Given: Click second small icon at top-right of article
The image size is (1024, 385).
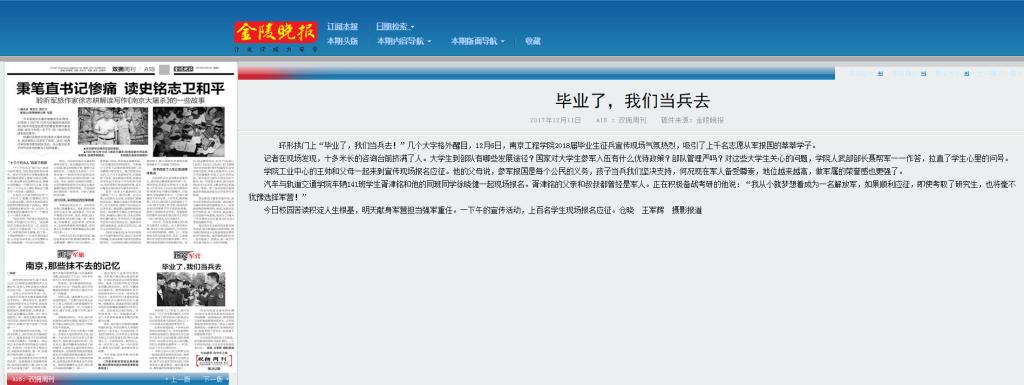Looking at the screenshot, I should 923,74.
